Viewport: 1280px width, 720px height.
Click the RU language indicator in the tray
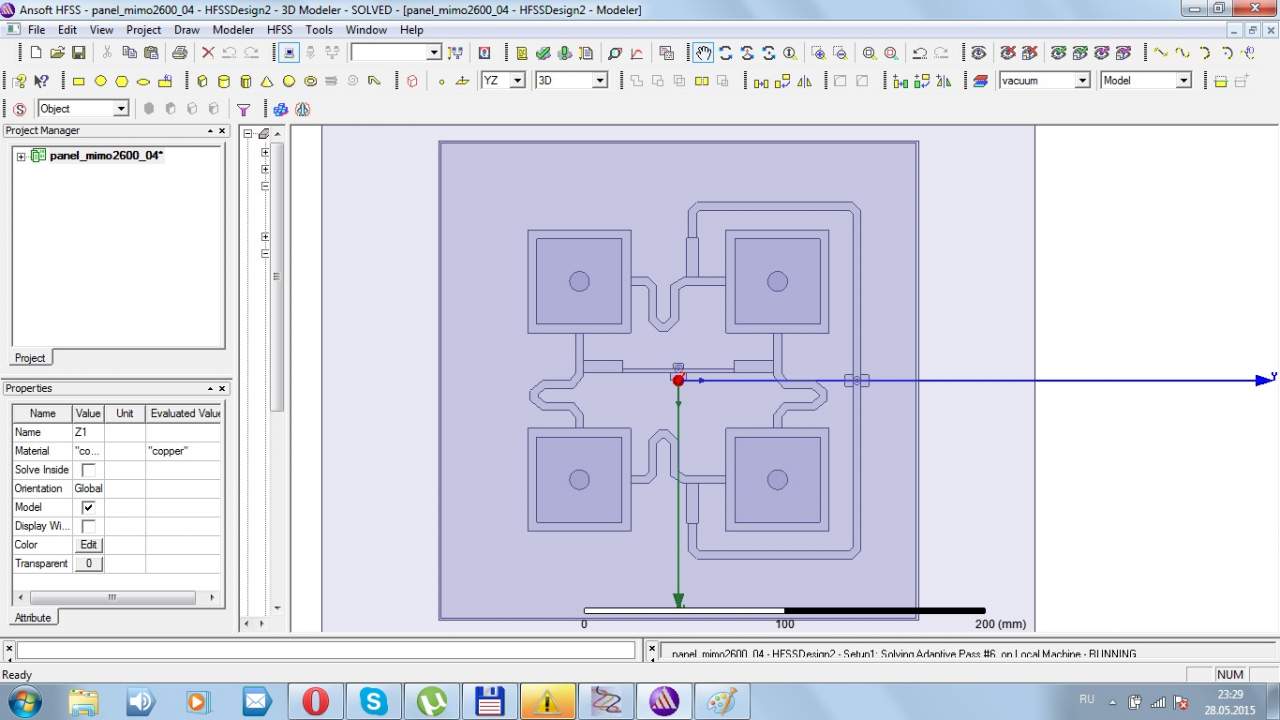tap(1087, 699)
